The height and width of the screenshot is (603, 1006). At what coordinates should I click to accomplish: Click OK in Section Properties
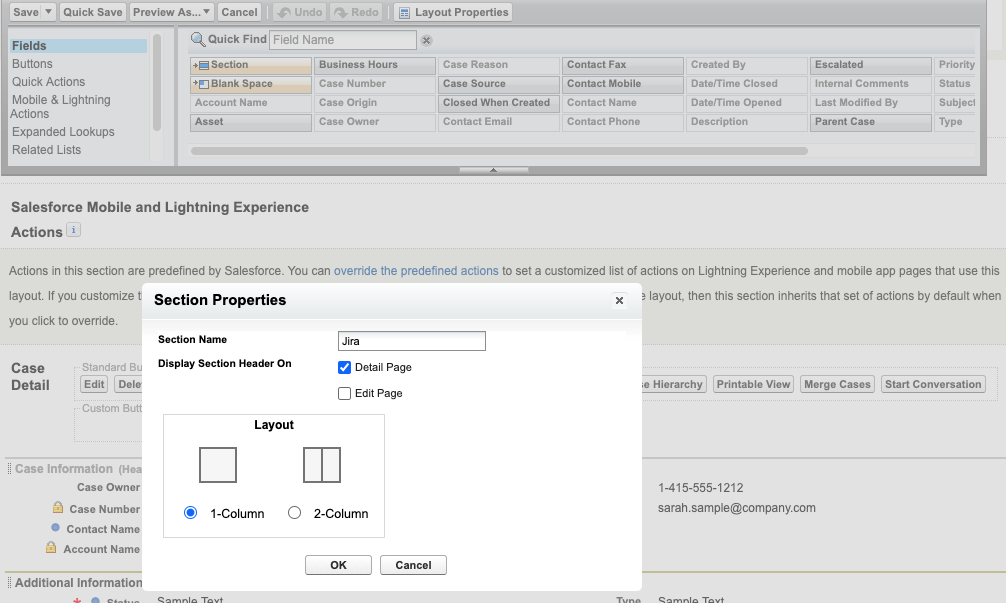pyautogui.click(x=338, y=565)
